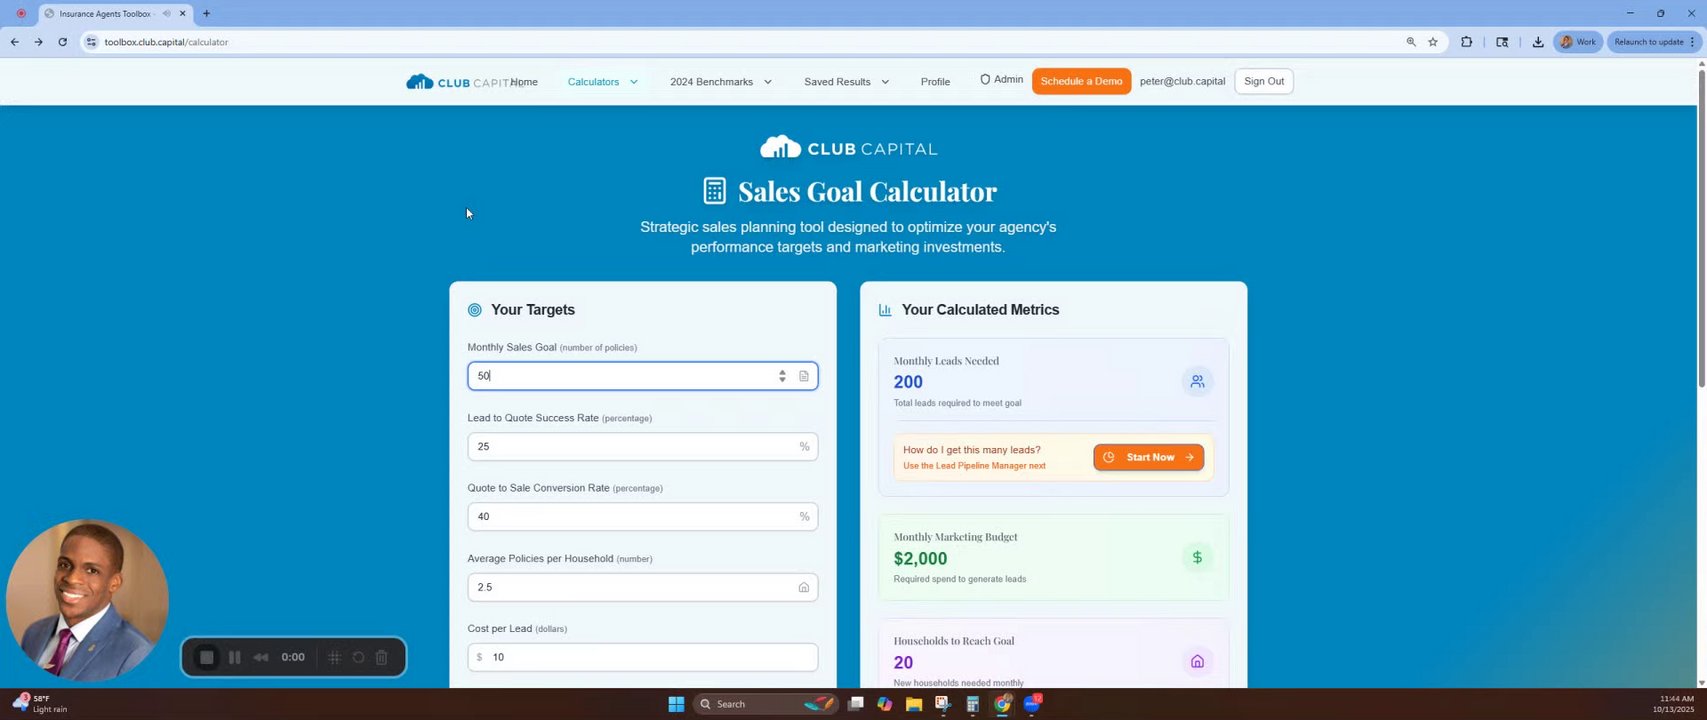Image resolution: width=1707 pixels, height=720 pixels.
Task: Open the Windows Start menu
Action: pyautogui.click(x=676, y=704)
